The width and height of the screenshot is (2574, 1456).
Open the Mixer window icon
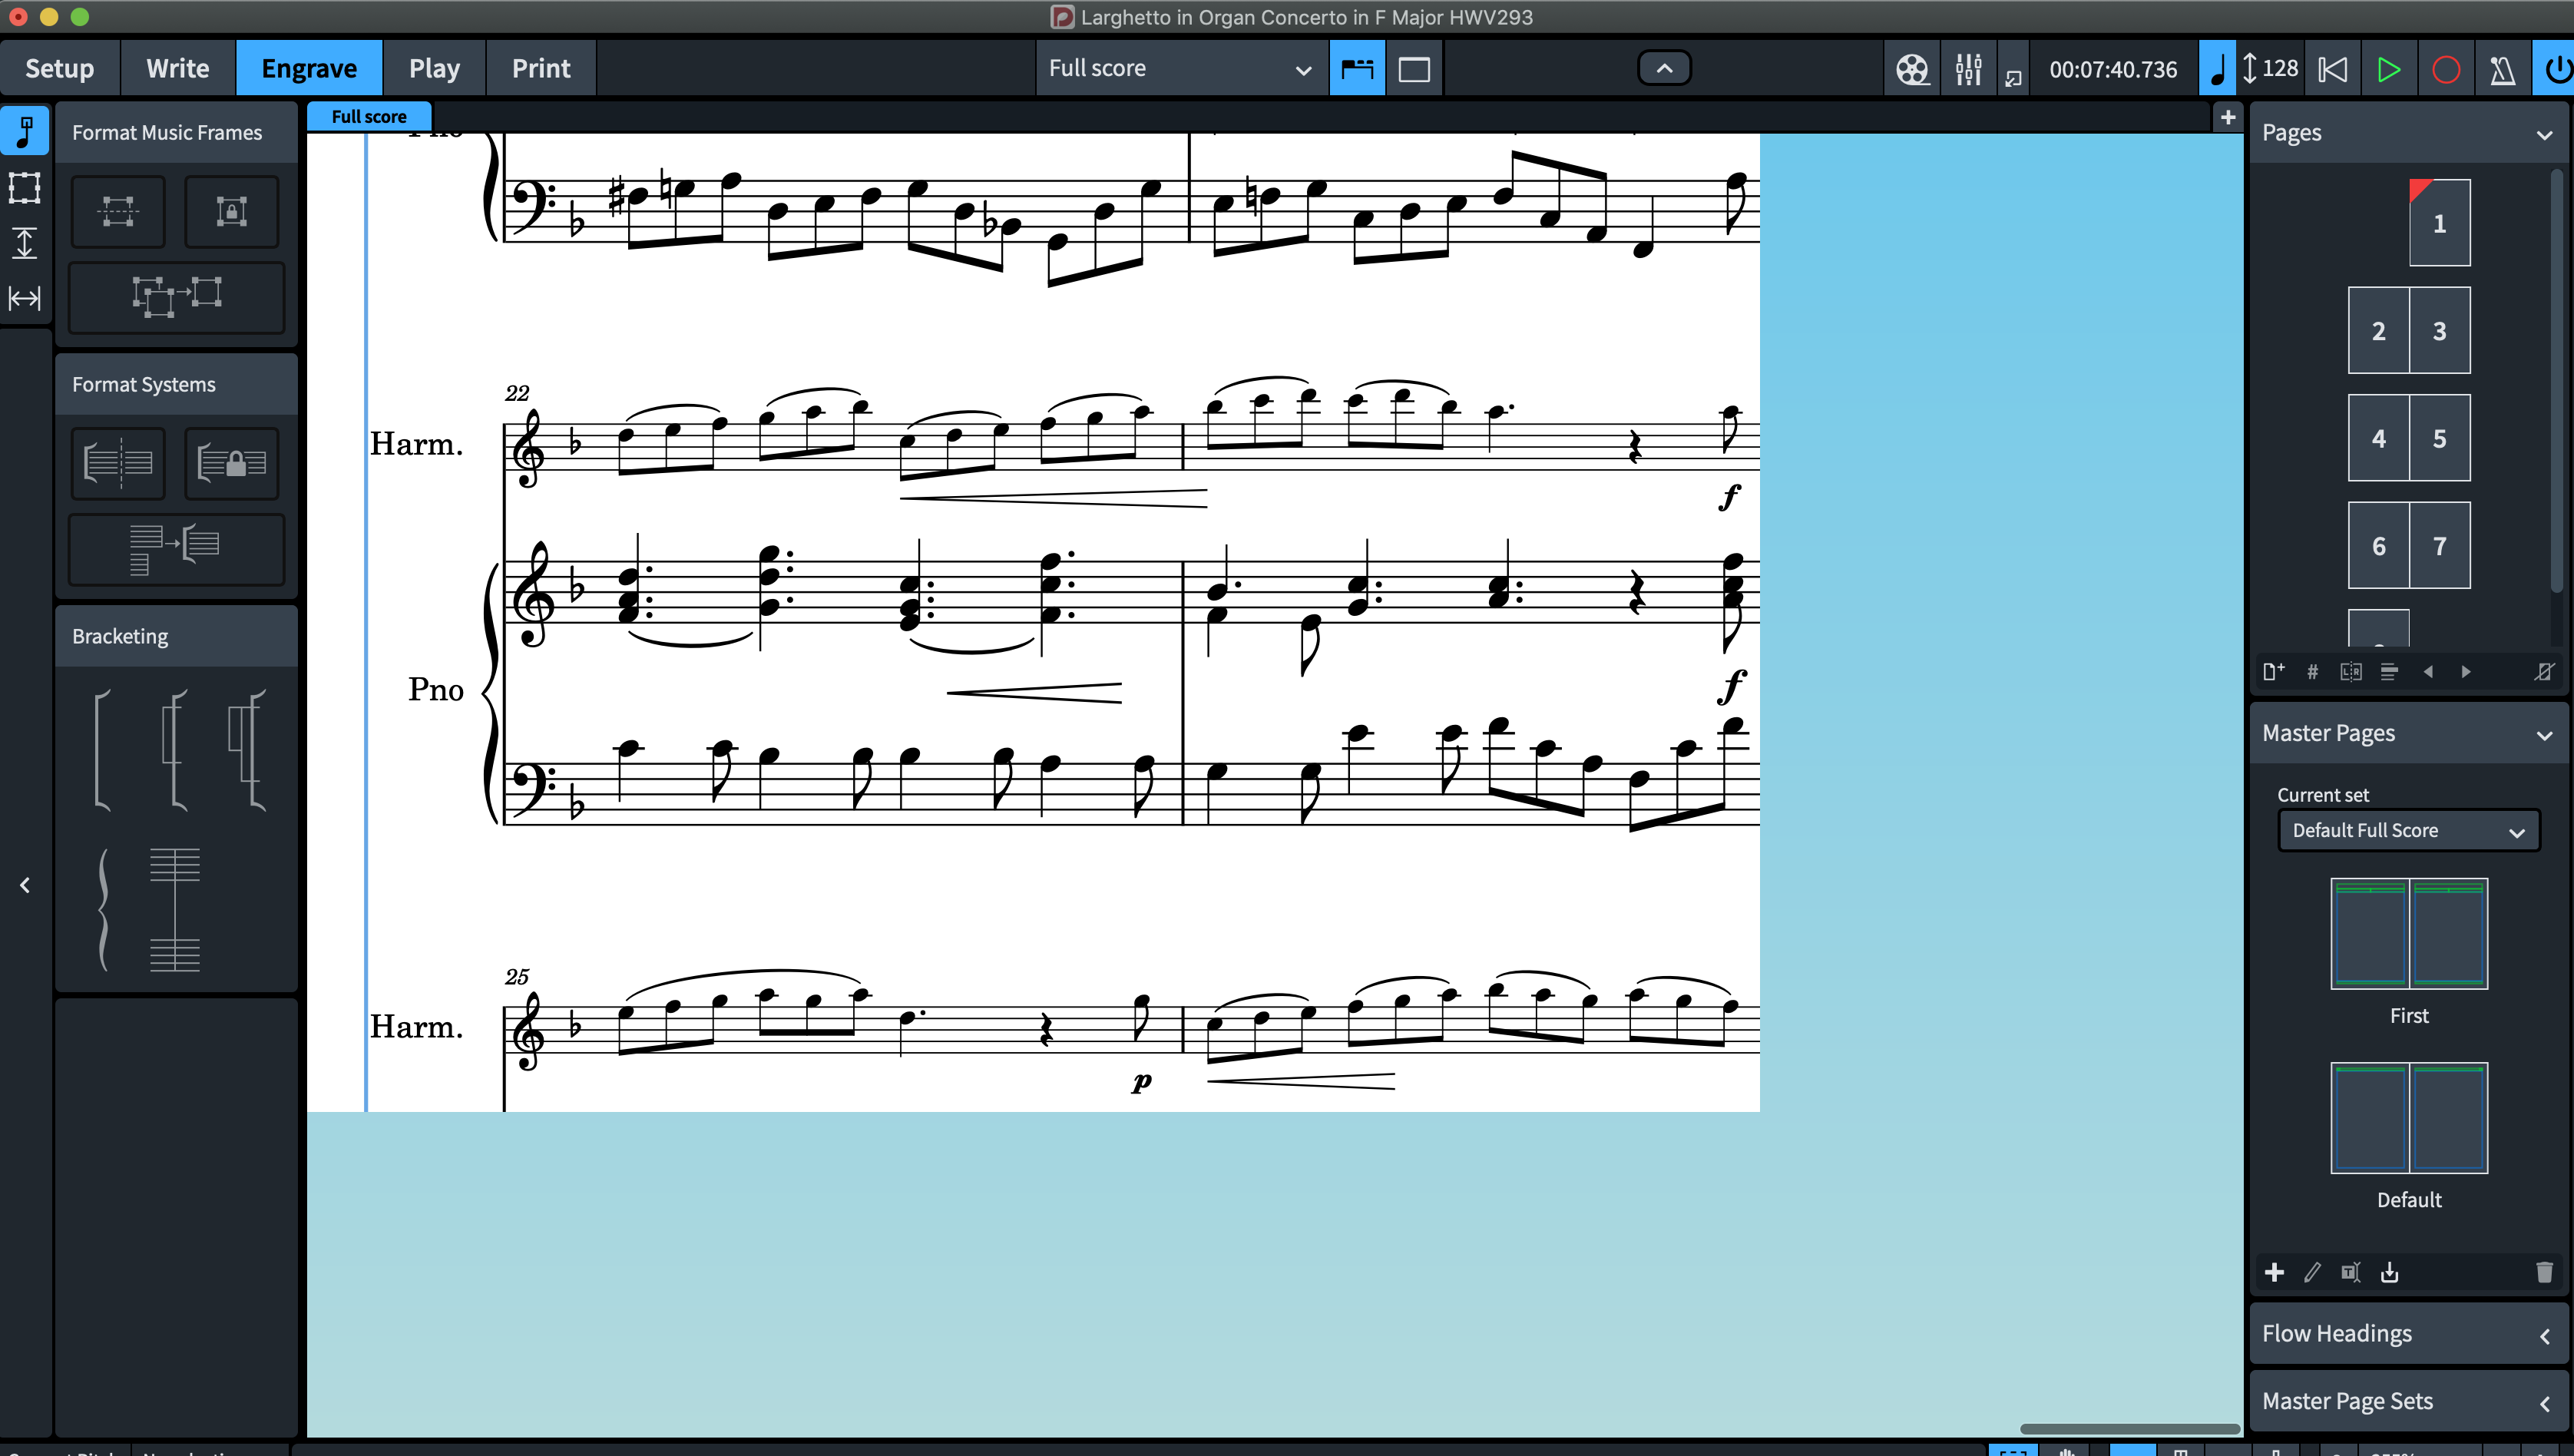coord(1968,69)
